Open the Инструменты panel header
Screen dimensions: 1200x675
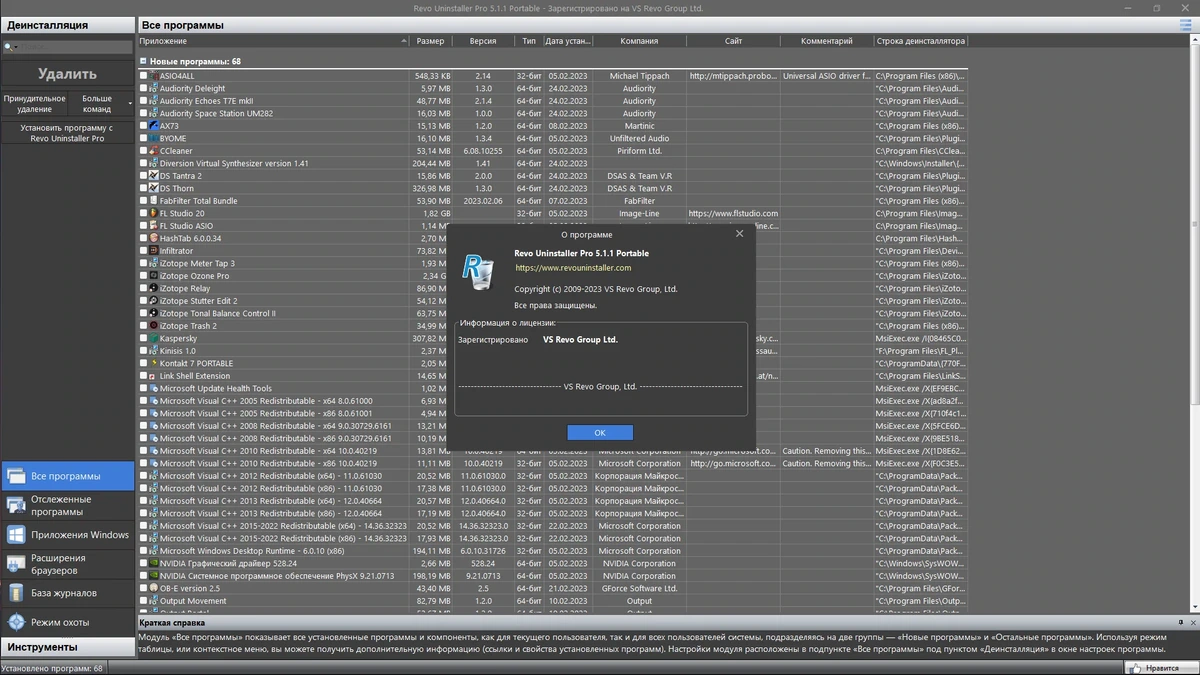pyautogui.click(x=67, y=647)
